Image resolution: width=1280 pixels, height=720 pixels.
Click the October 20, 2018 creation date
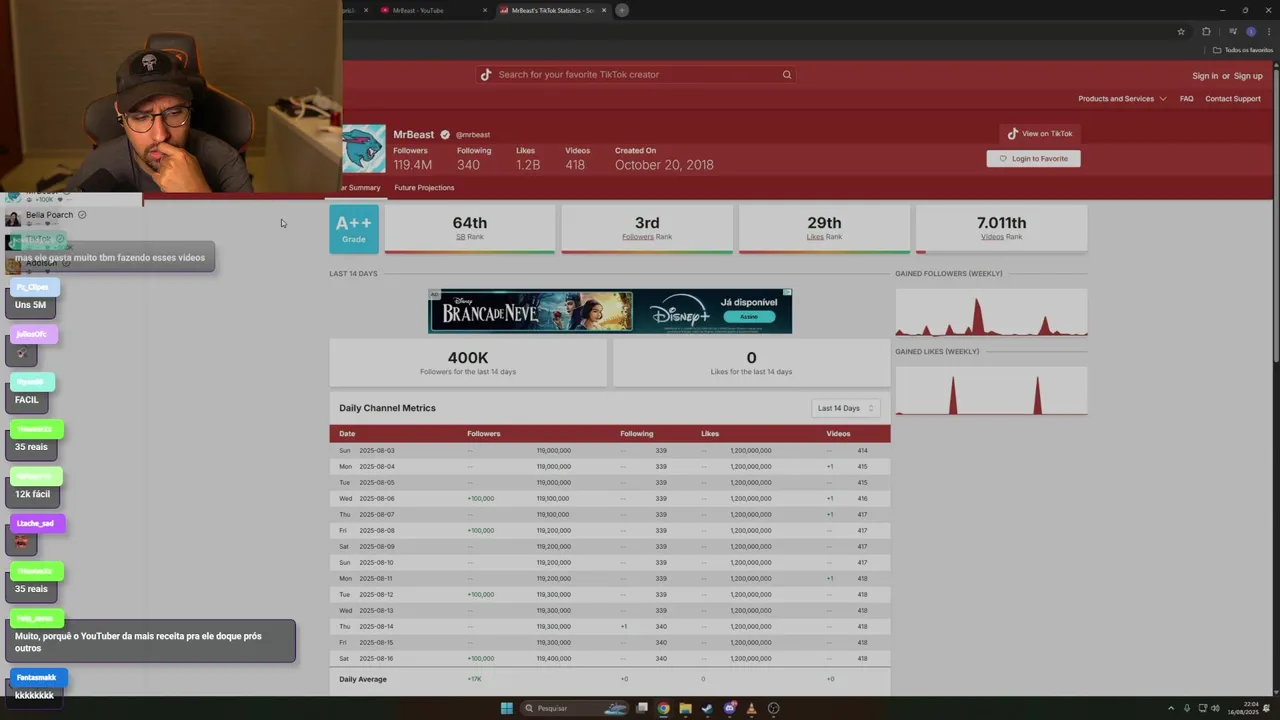pyautogui.click(x=664, y=165)
